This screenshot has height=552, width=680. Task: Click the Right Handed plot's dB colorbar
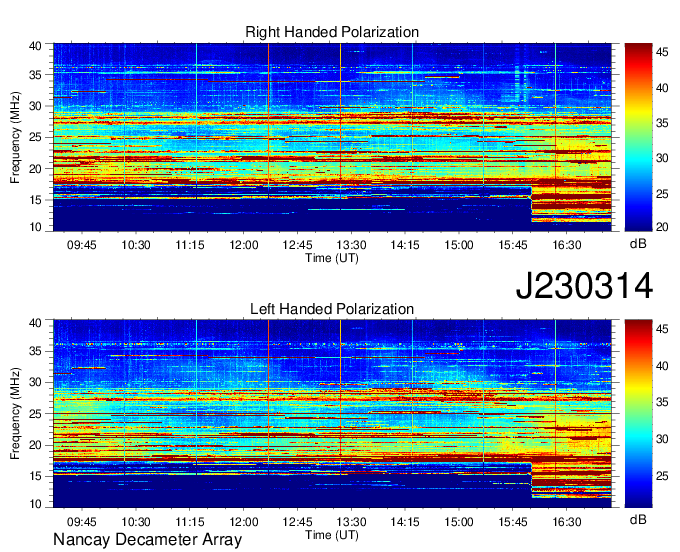pyautogui.click(x=638, y=137)
